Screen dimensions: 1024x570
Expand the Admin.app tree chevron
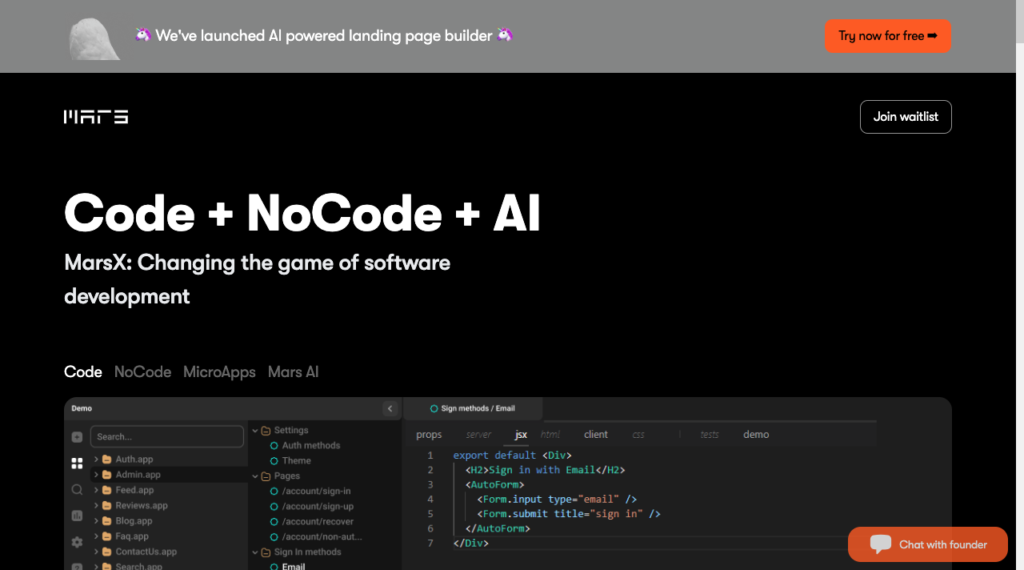[96, 475]
